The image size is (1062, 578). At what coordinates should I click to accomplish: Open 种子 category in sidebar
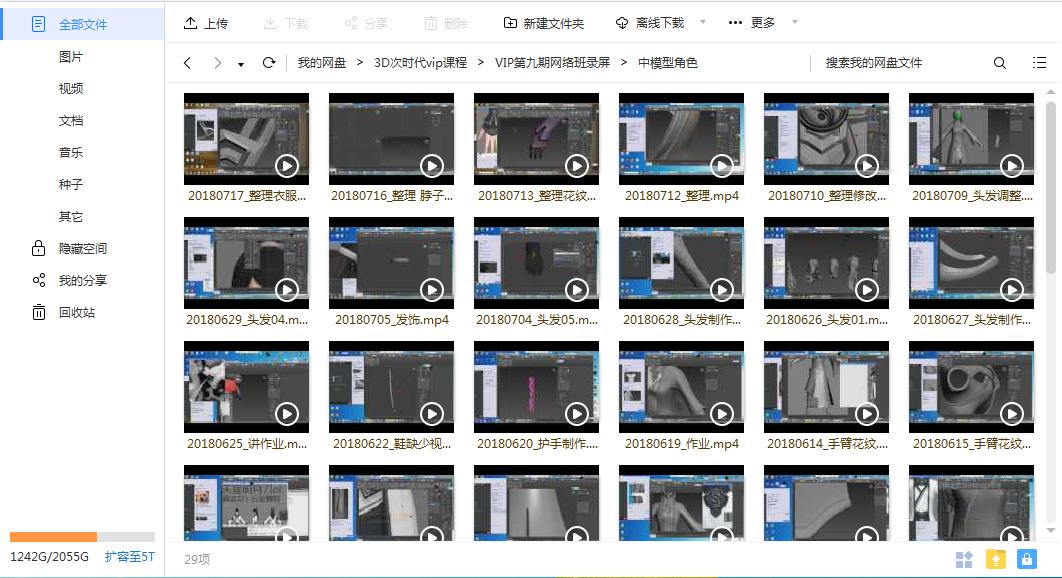(70, 184)
